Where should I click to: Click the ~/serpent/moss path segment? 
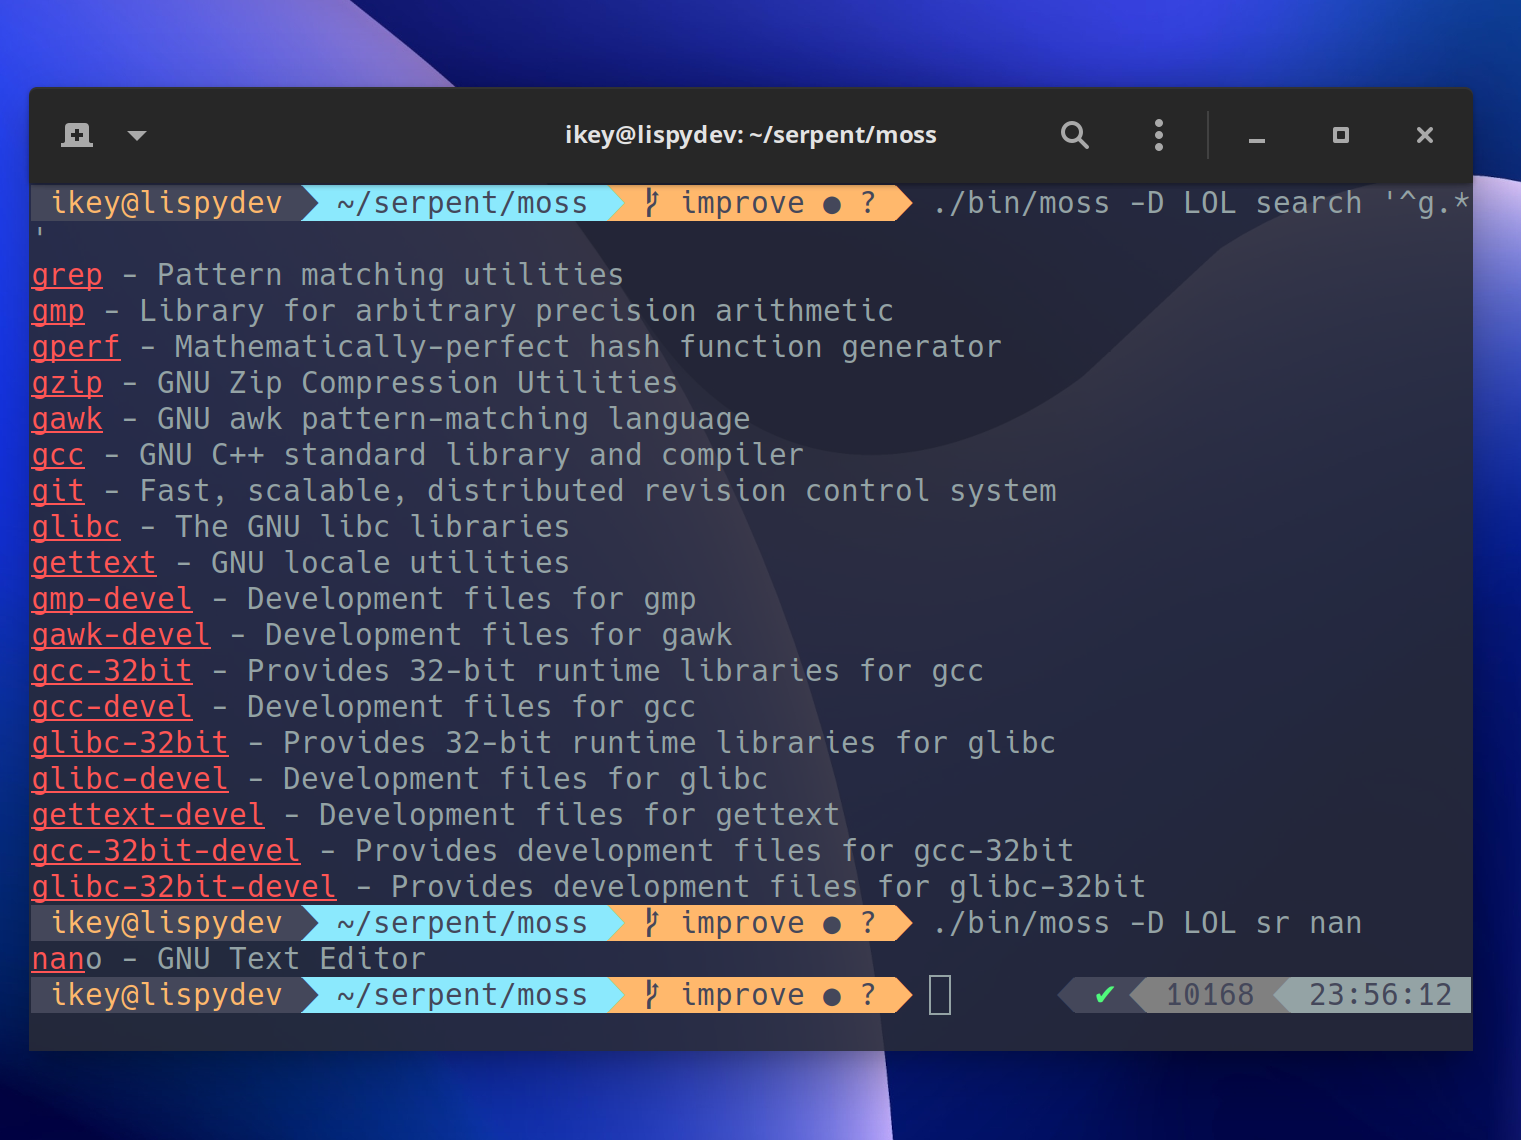point(461,202)
